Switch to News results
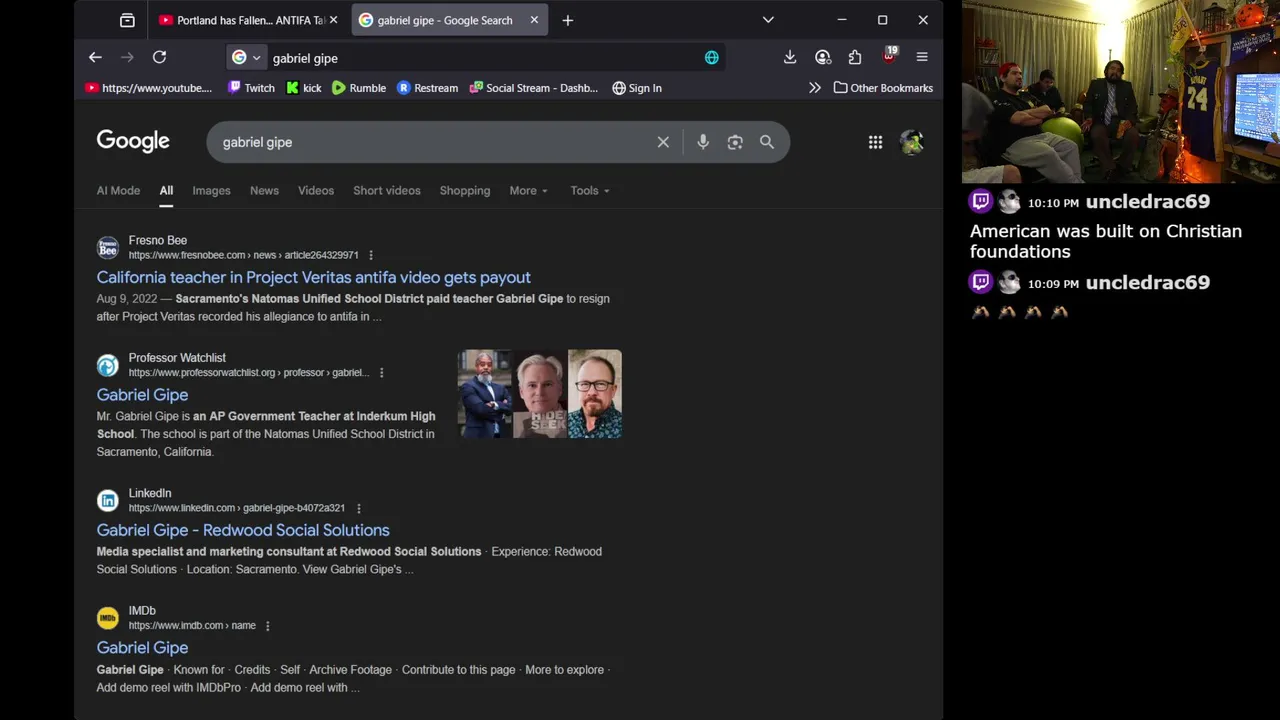This screenshot has width=1280, height=720. (264, 191)
